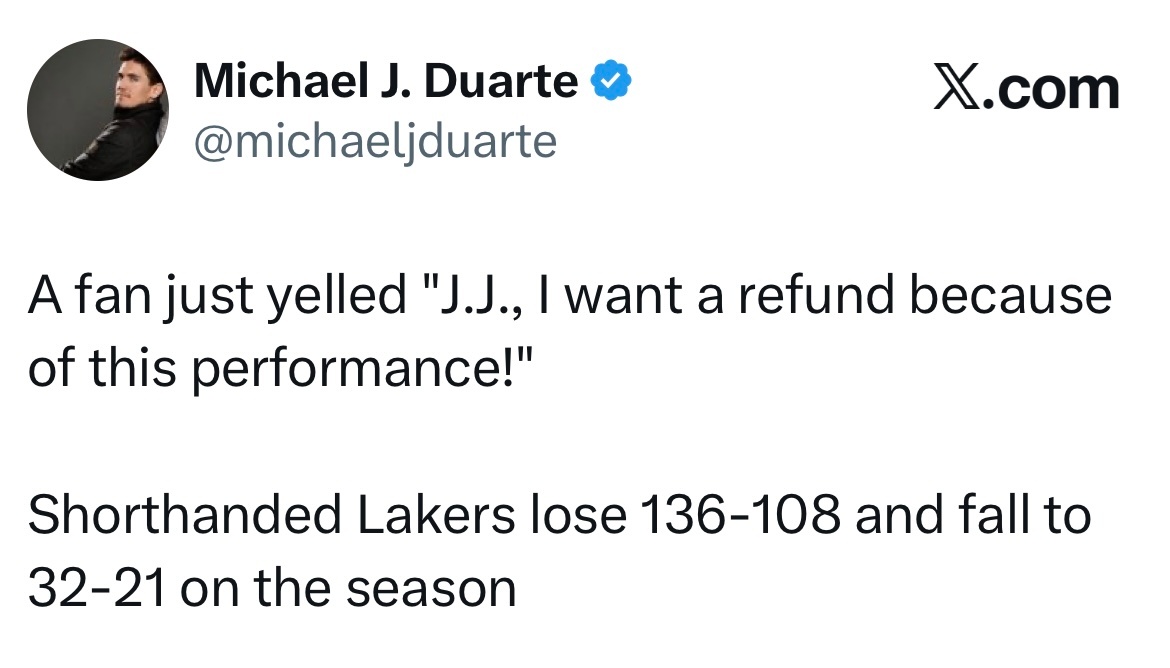
Task: Click the word "refund" in the tweet
Action: point(816,295)
